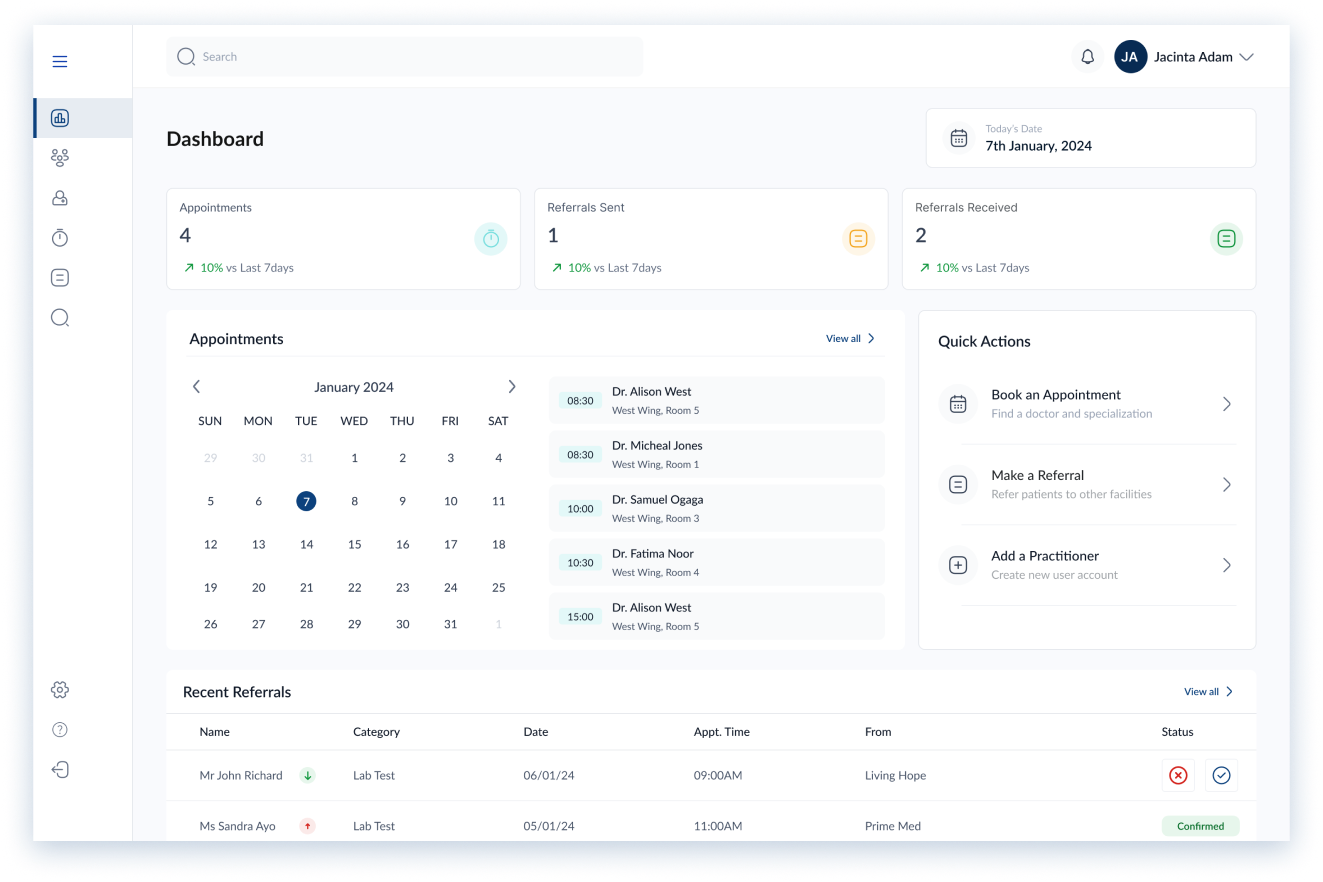
Task: Open Book an Appointment quick action
Action: point(1087,404)
